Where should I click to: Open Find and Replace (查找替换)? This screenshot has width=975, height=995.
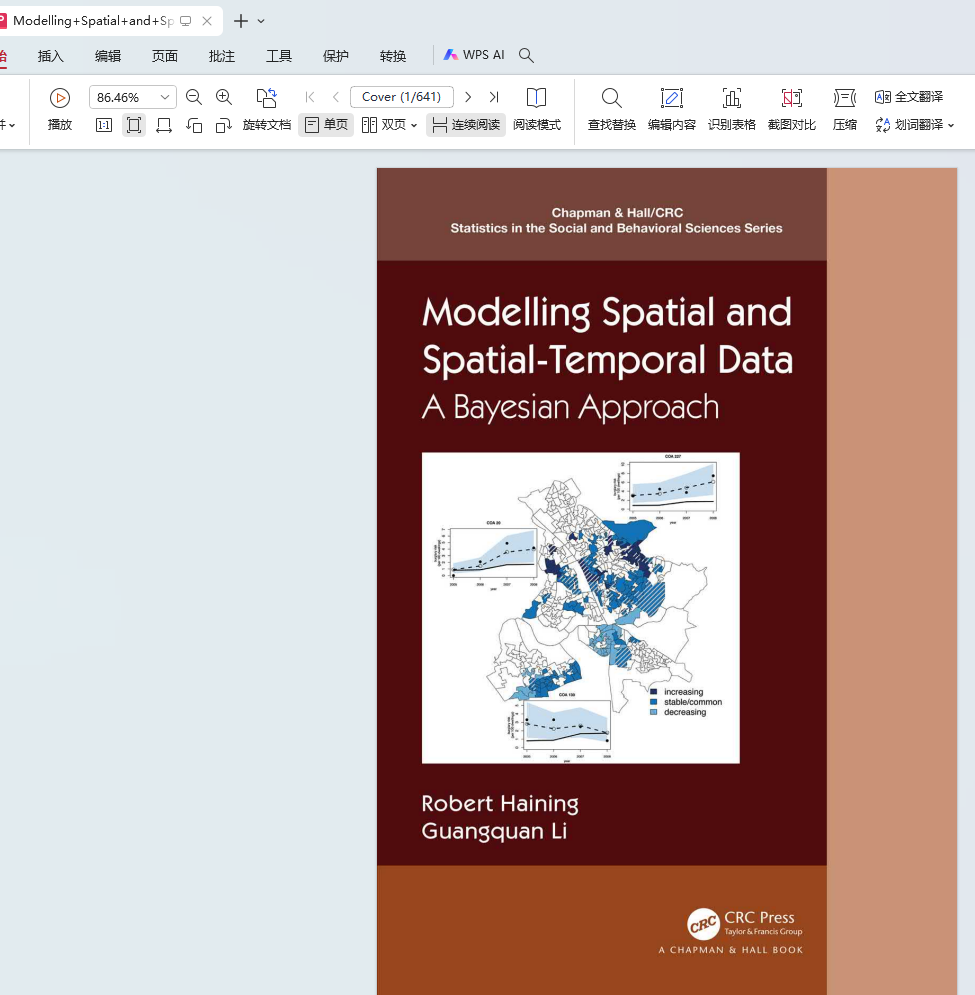611,98
